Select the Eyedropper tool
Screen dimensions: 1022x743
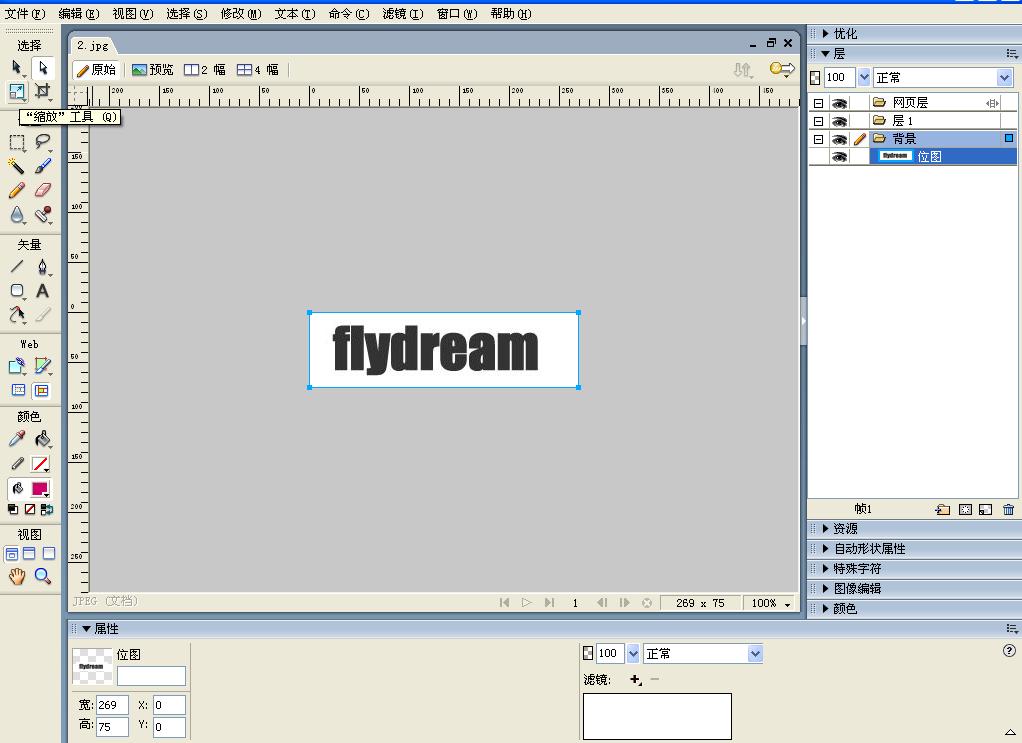17,439
